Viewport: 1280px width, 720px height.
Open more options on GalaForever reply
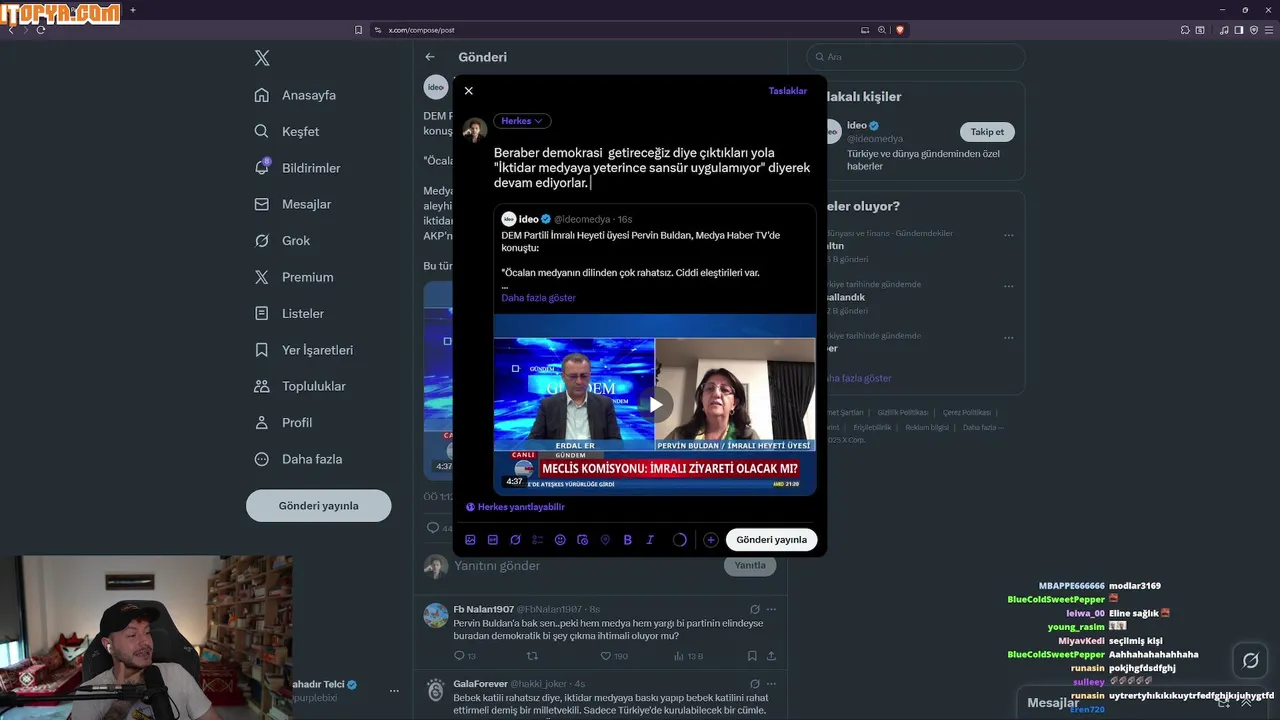click(x=771, y=684)
